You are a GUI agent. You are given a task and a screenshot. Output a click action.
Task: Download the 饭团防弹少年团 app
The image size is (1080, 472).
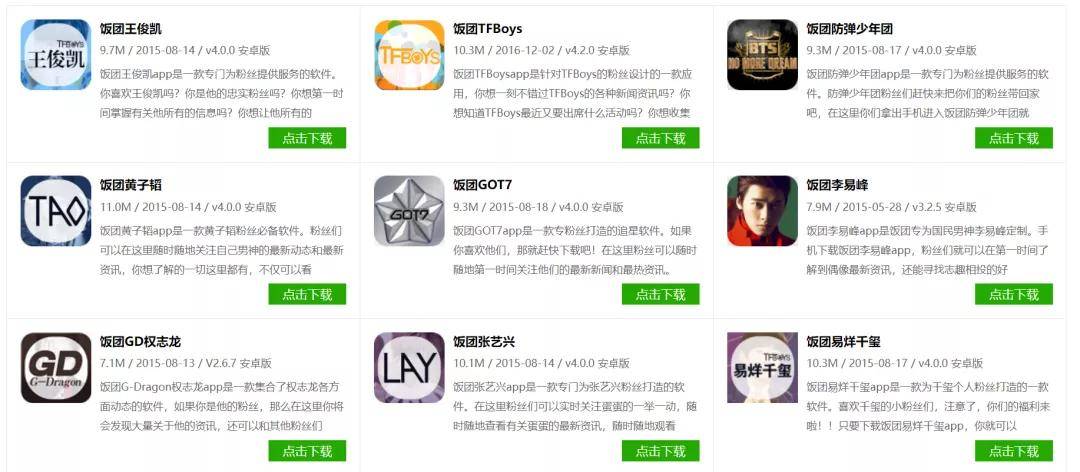click(x=1014, y=138)
